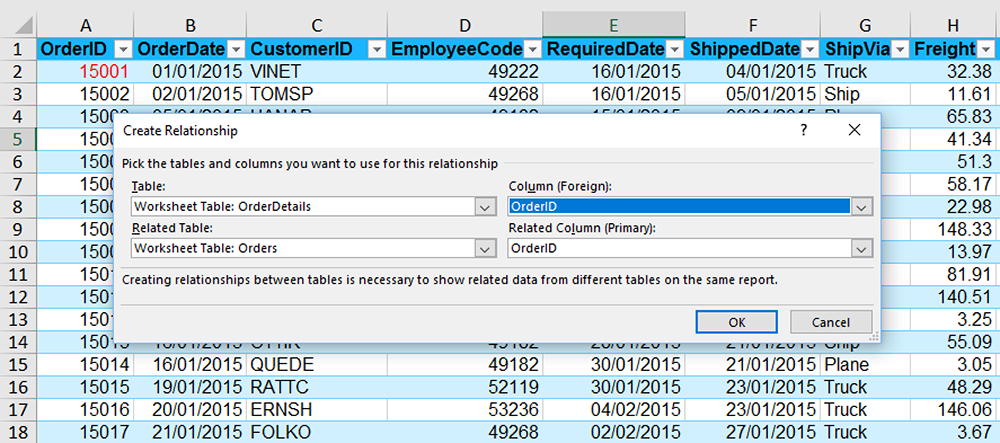The width and height of the screenshot is (1000, 443).
Task: Click Freight cell 3.67
Action: pos(953,432)
